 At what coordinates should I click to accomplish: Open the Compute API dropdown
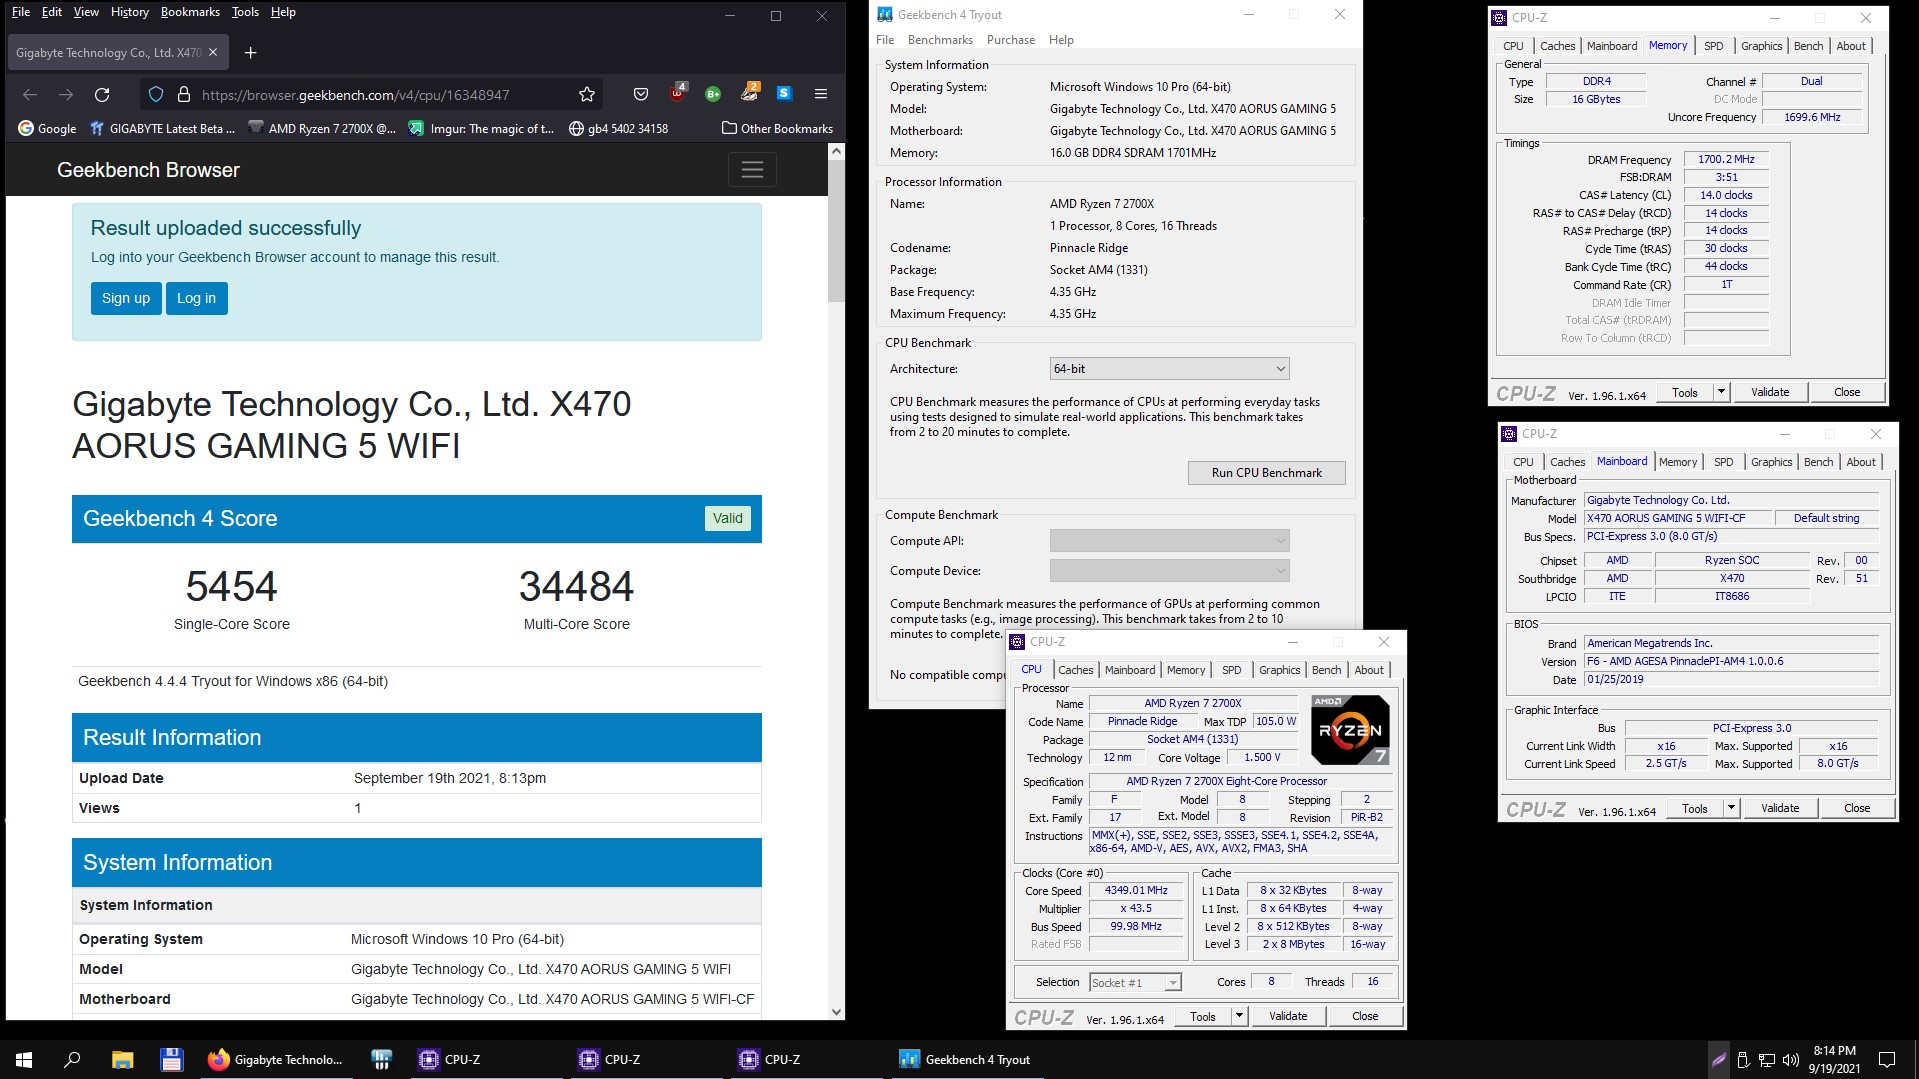tap(1169, 541)
